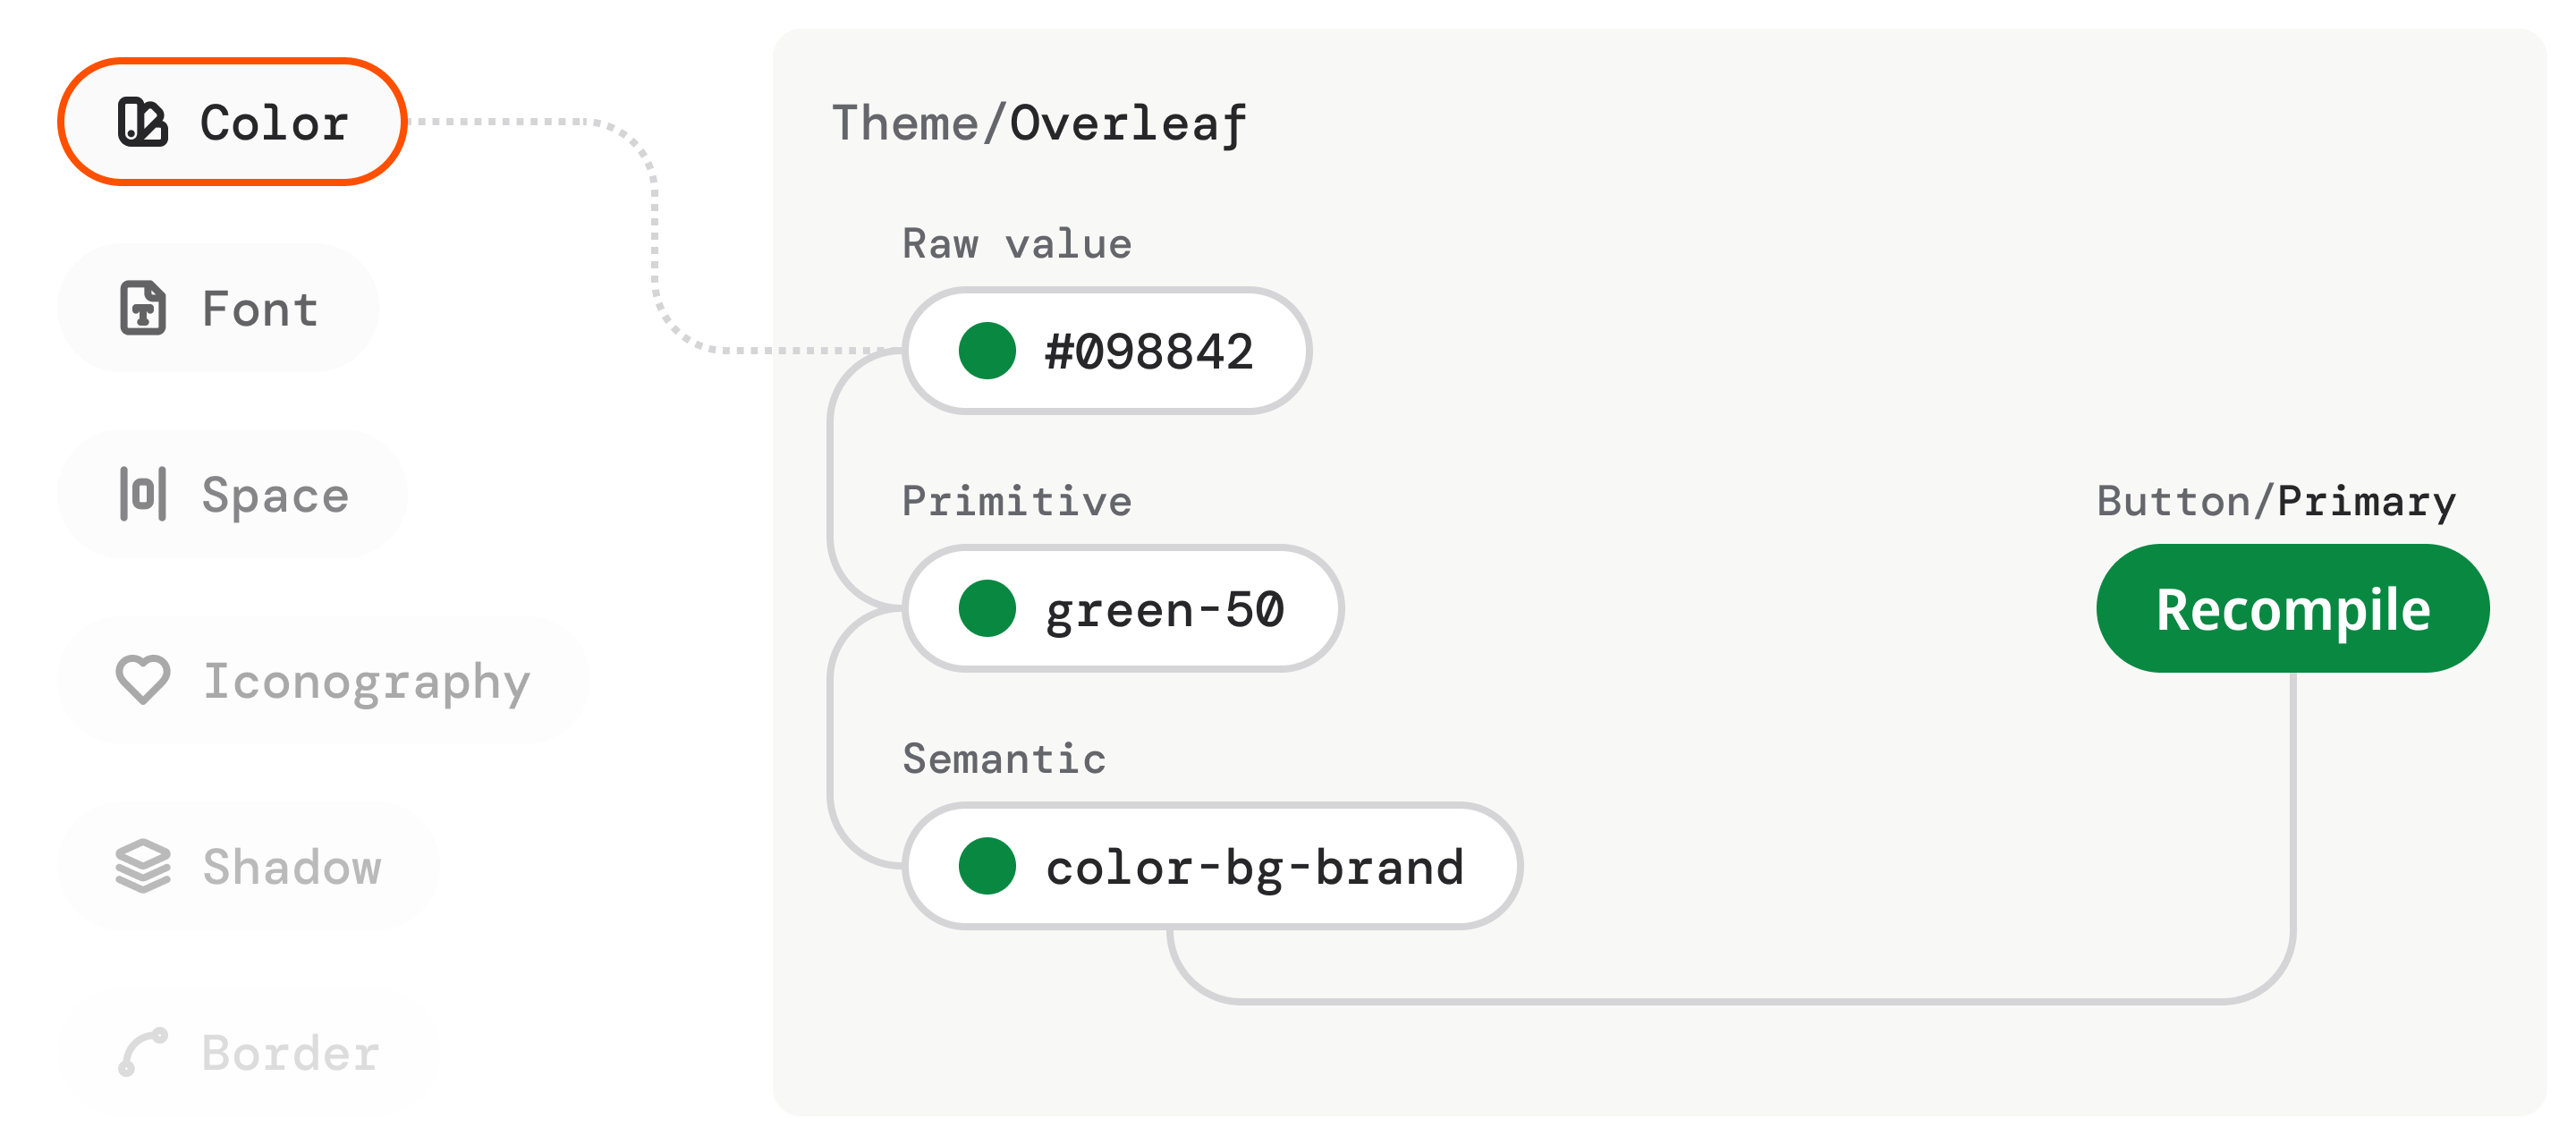Click the Space spacing icon

[142, 494]
